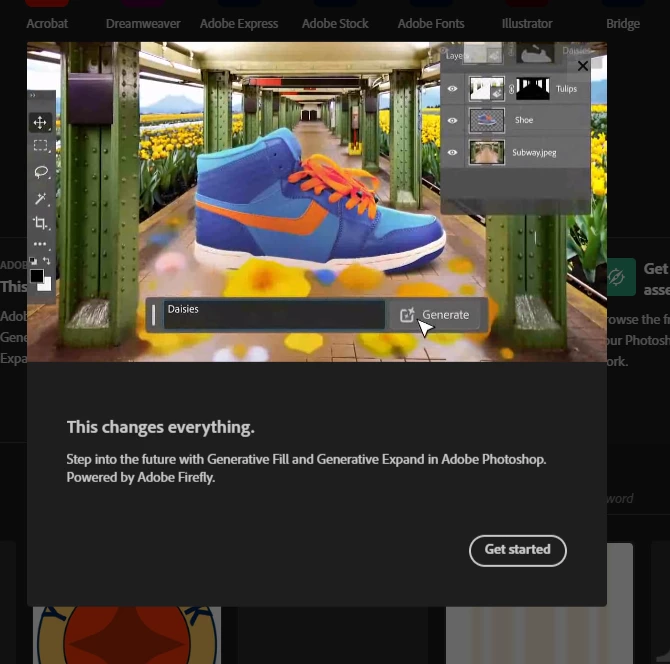This screenshot has width=670, height=664.
Task: Click the default colors icon
Action: (x=33, y=261)
